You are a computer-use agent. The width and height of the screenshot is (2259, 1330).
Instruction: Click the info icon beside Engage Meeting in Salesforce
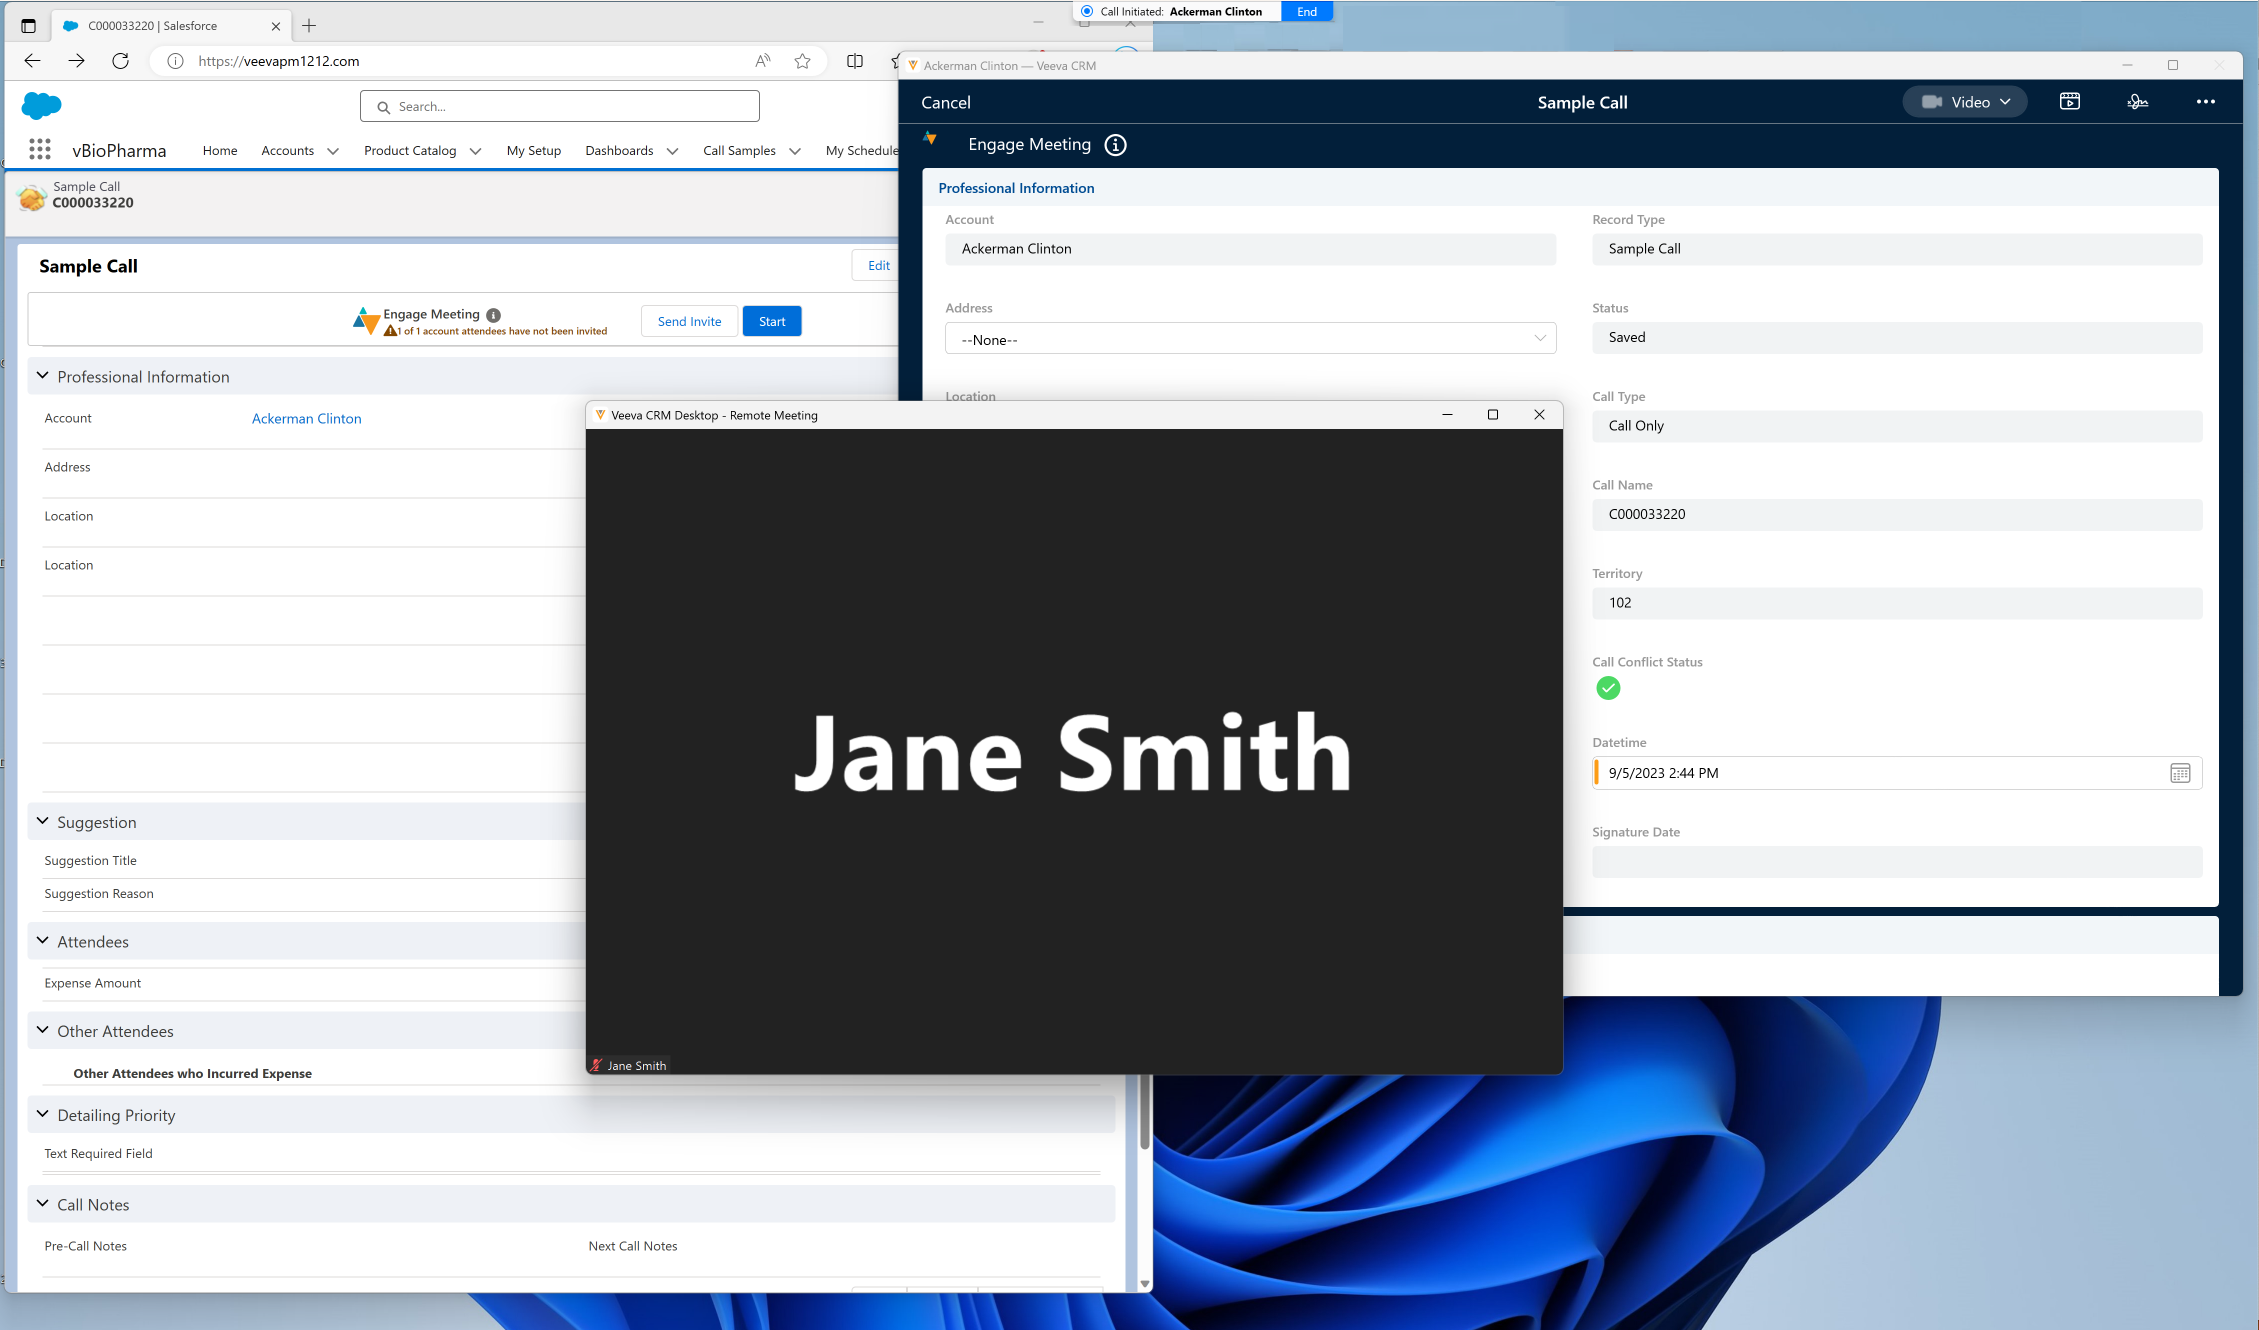click(493, 315)
